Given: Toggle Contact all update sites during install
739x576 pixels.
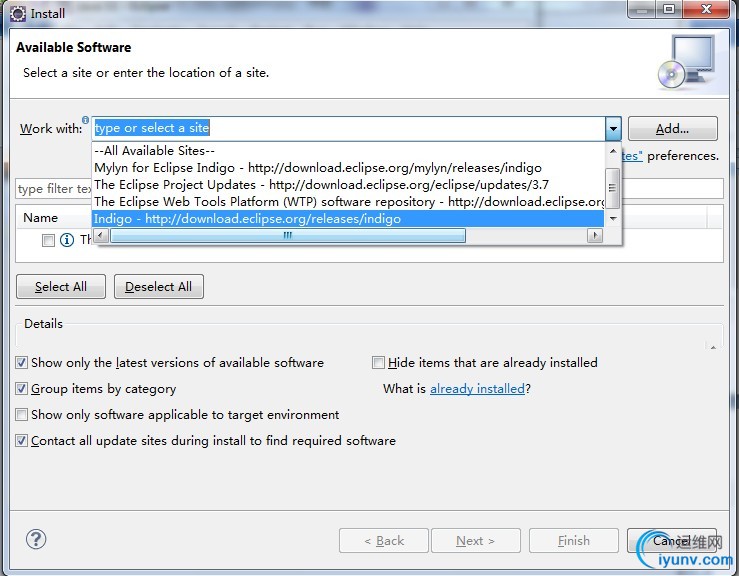Looking at the screenshot, I should (x=21, y=440).
